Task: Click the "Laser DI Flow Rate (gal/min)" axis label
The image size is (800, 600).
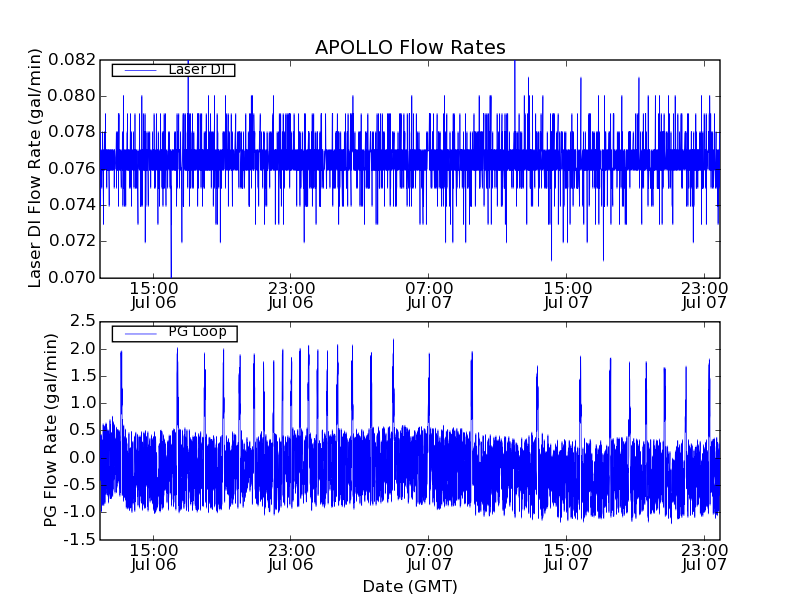Action: (x=34, y=168)
